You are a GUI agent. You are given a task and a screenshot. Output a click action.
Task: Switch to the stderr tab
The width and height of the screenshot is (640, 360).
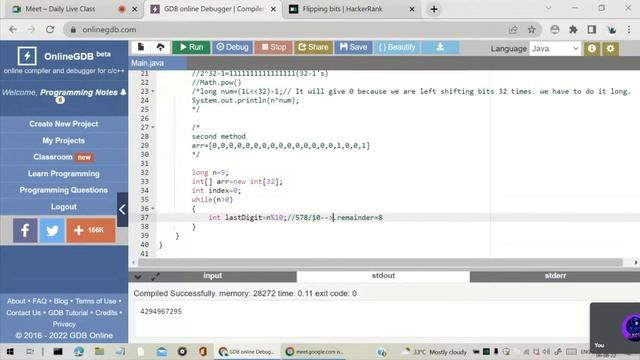pyautogui.click(x=555, y=276)
